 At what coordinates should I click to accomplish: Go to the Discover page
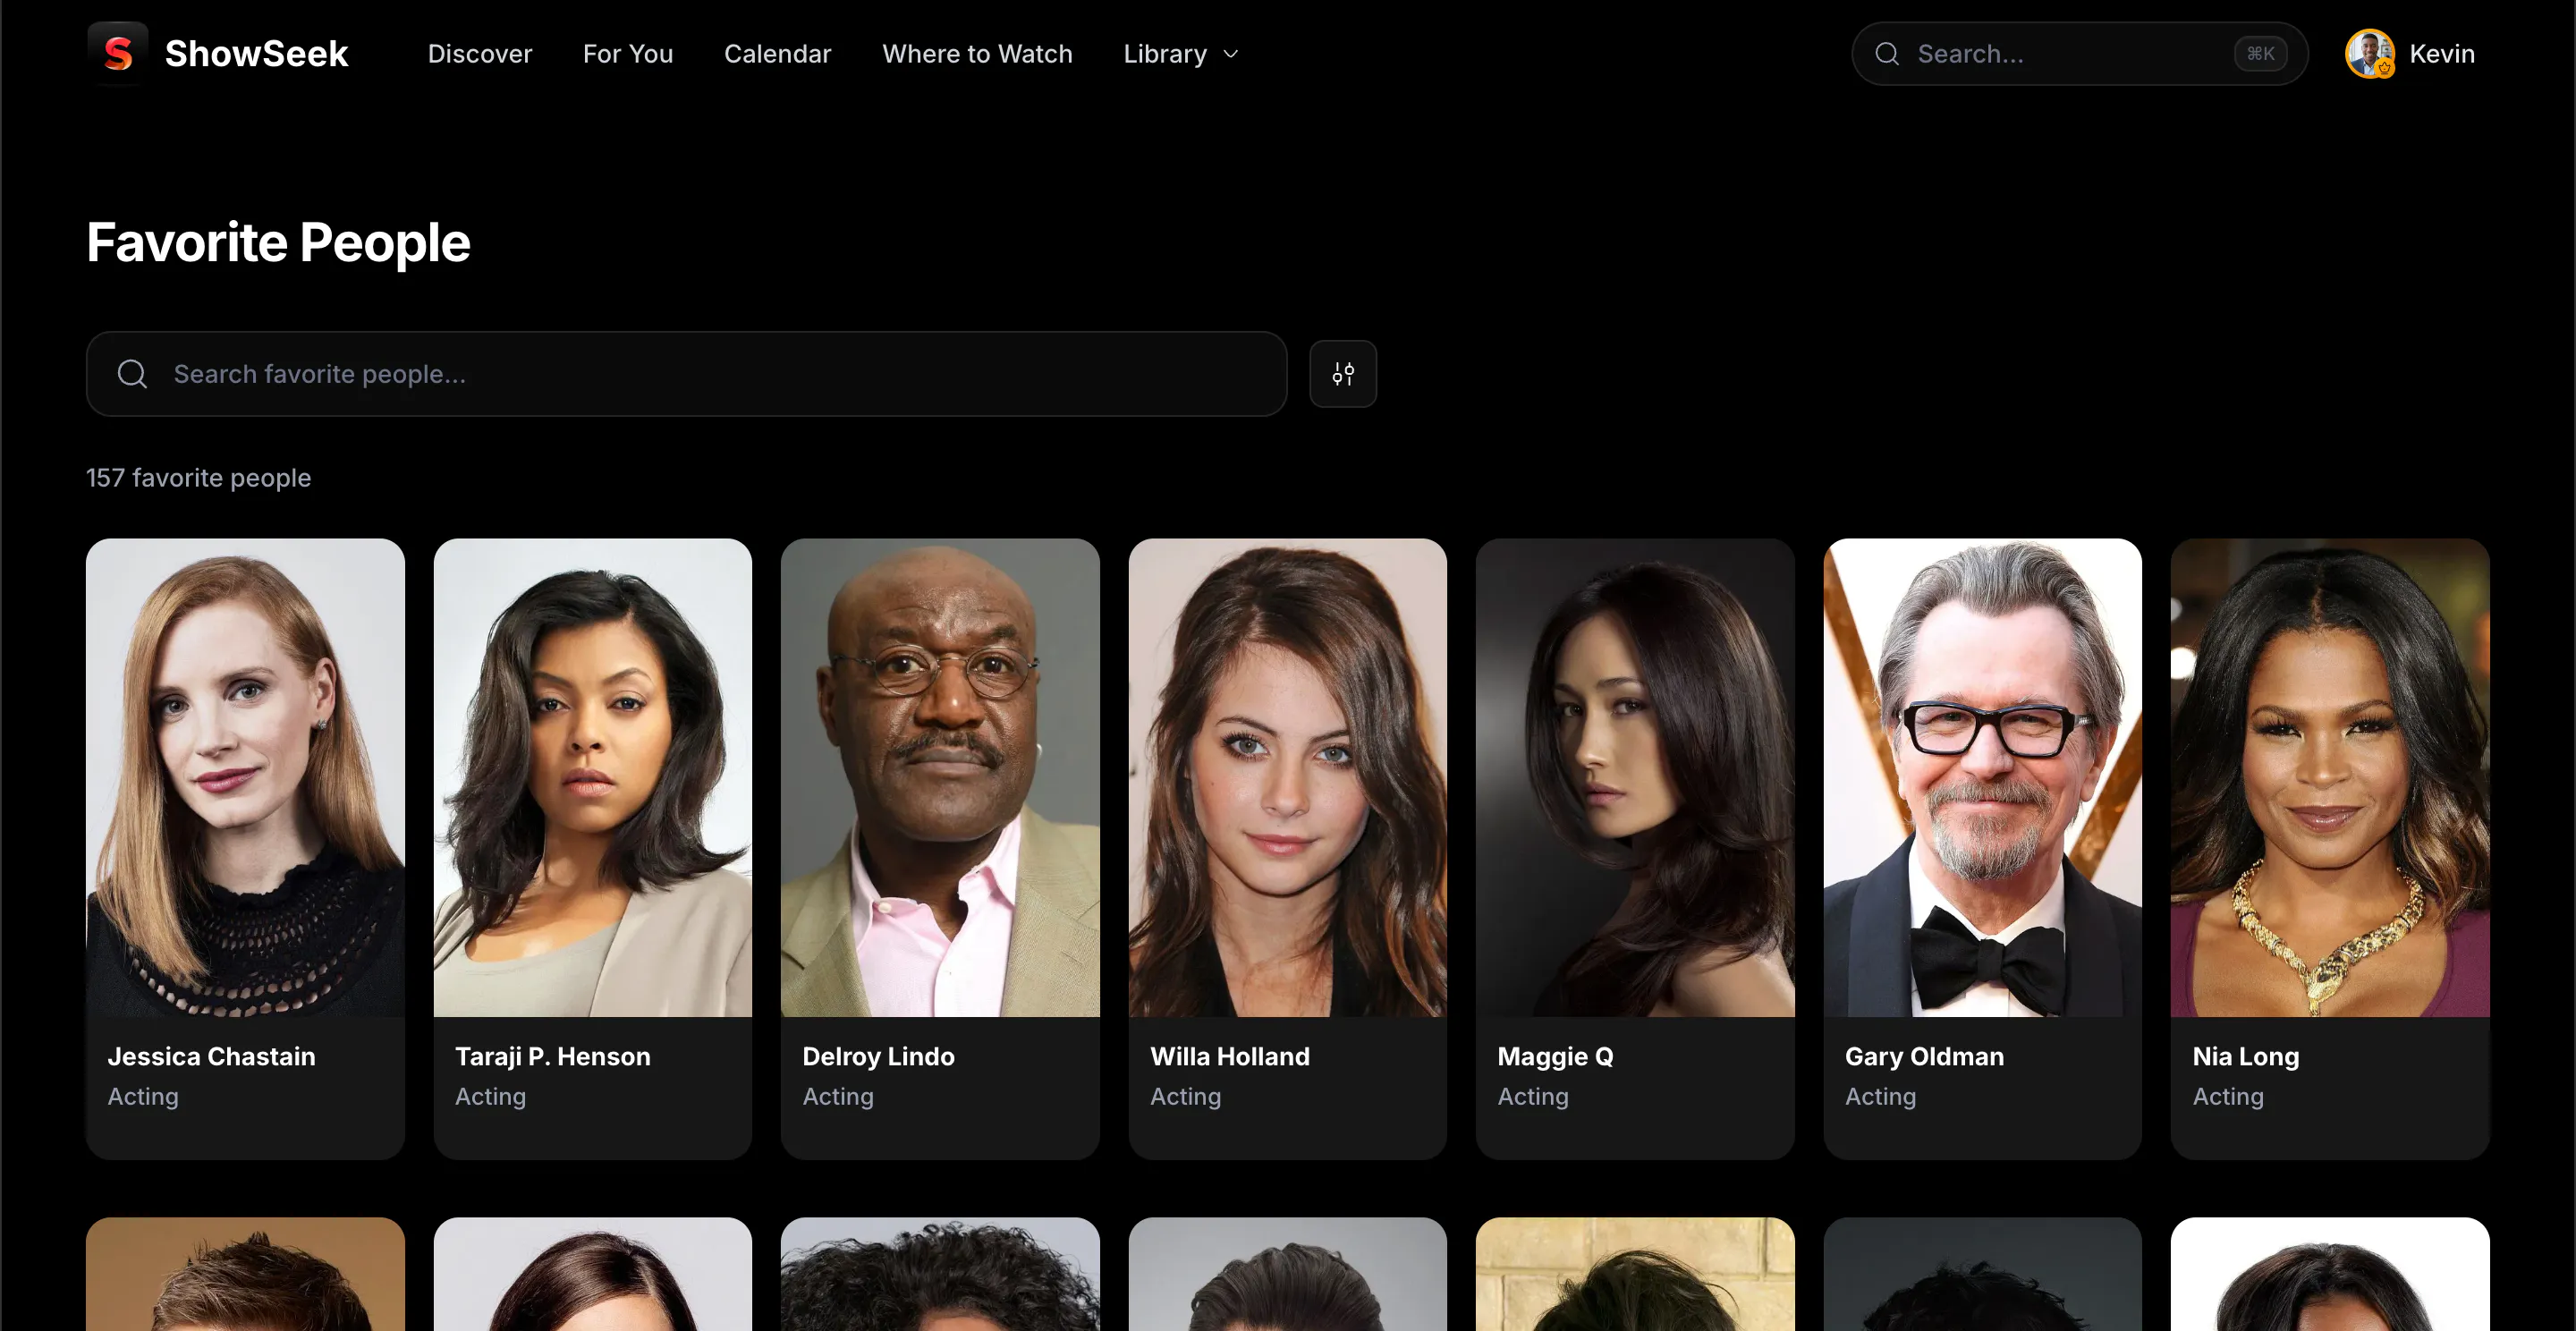click(480, 54)
